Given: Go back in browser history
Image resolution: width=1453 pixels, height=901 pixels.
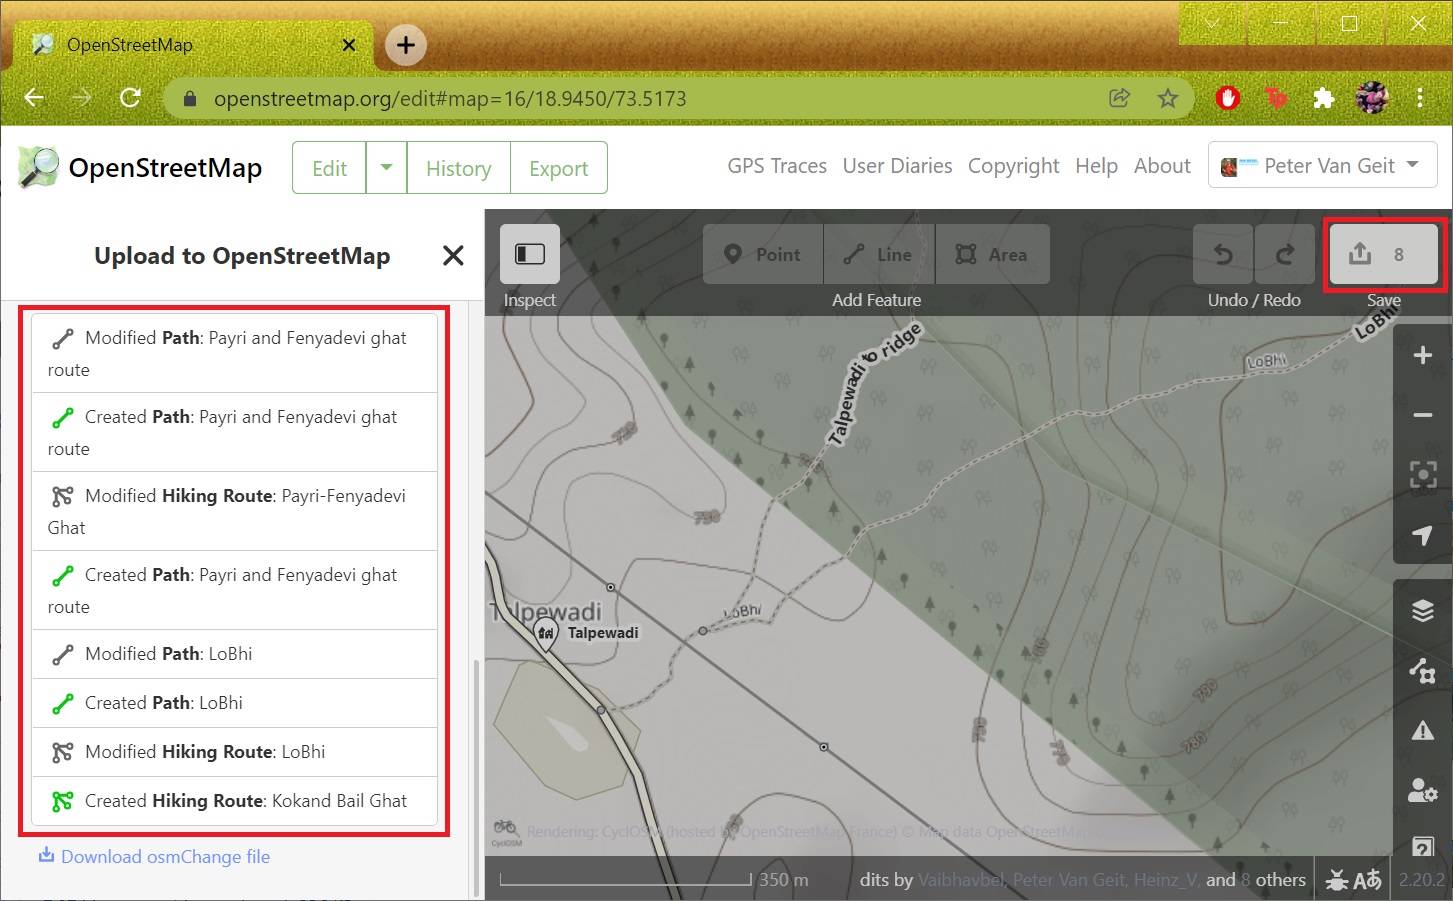Looking at the screenshot, I should (x=34, y=98).
